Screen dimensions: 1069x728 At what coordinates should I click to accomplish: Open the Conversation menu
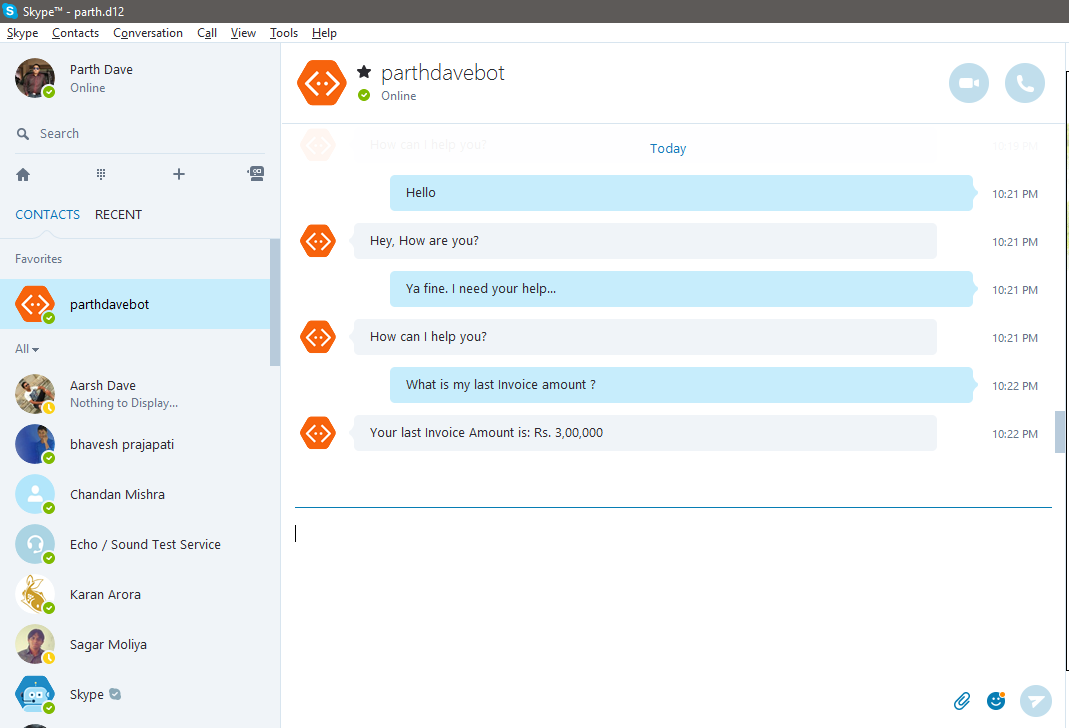(x=147, y=32)
